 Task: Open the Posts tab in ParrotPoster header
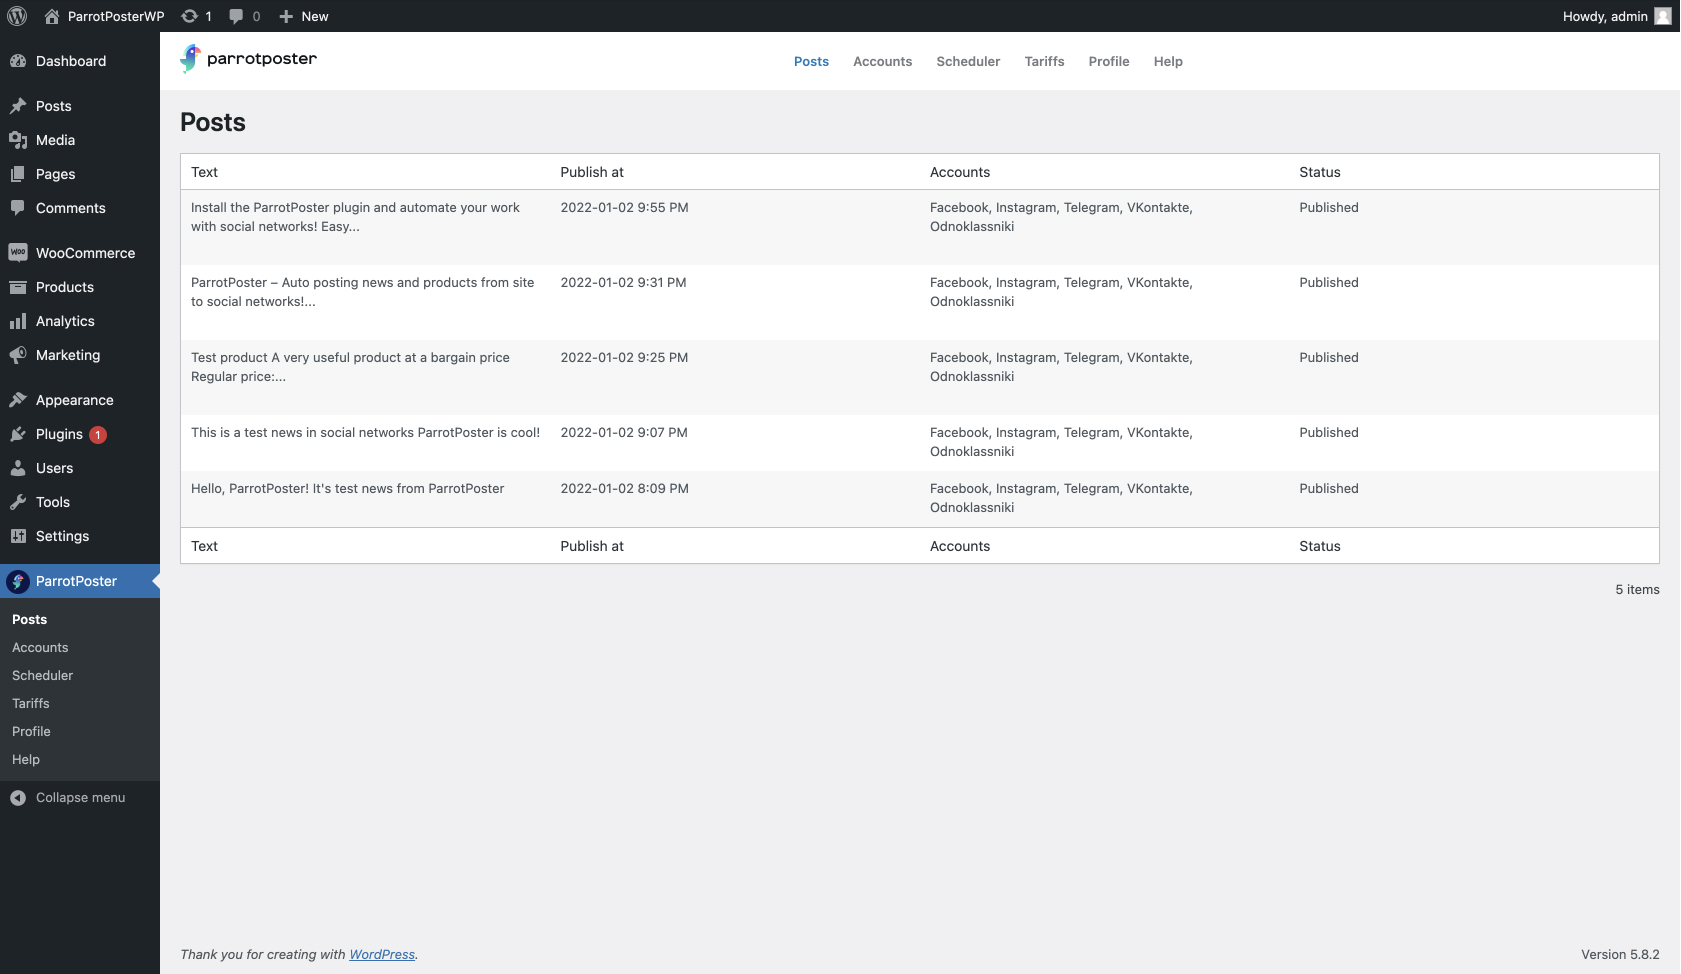[x=811, y=61]
